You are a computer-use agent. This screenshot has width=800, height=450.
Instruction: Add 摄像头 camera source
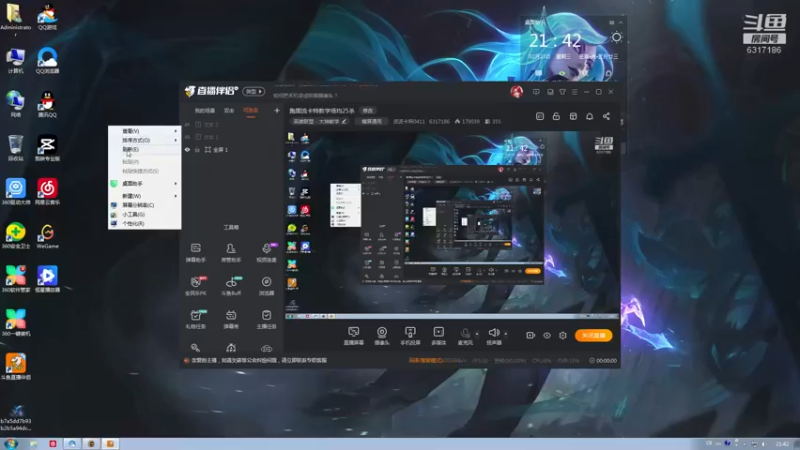coord(382,336)
